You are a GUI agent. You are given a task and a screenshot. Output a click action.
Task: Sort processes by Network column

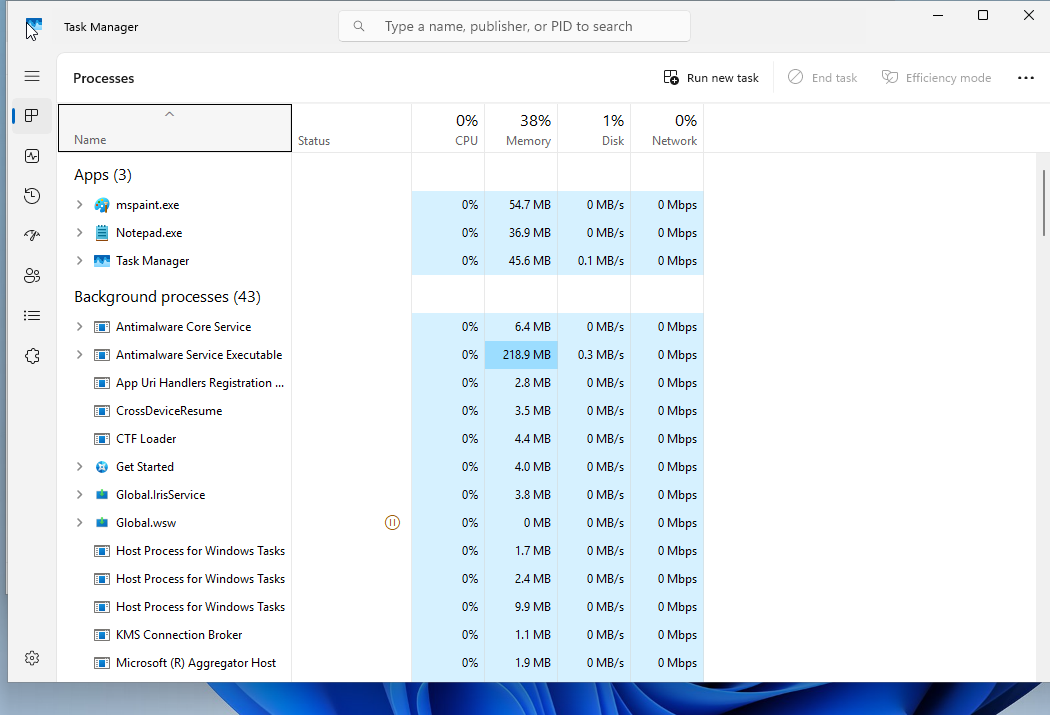tap(667, 128)
